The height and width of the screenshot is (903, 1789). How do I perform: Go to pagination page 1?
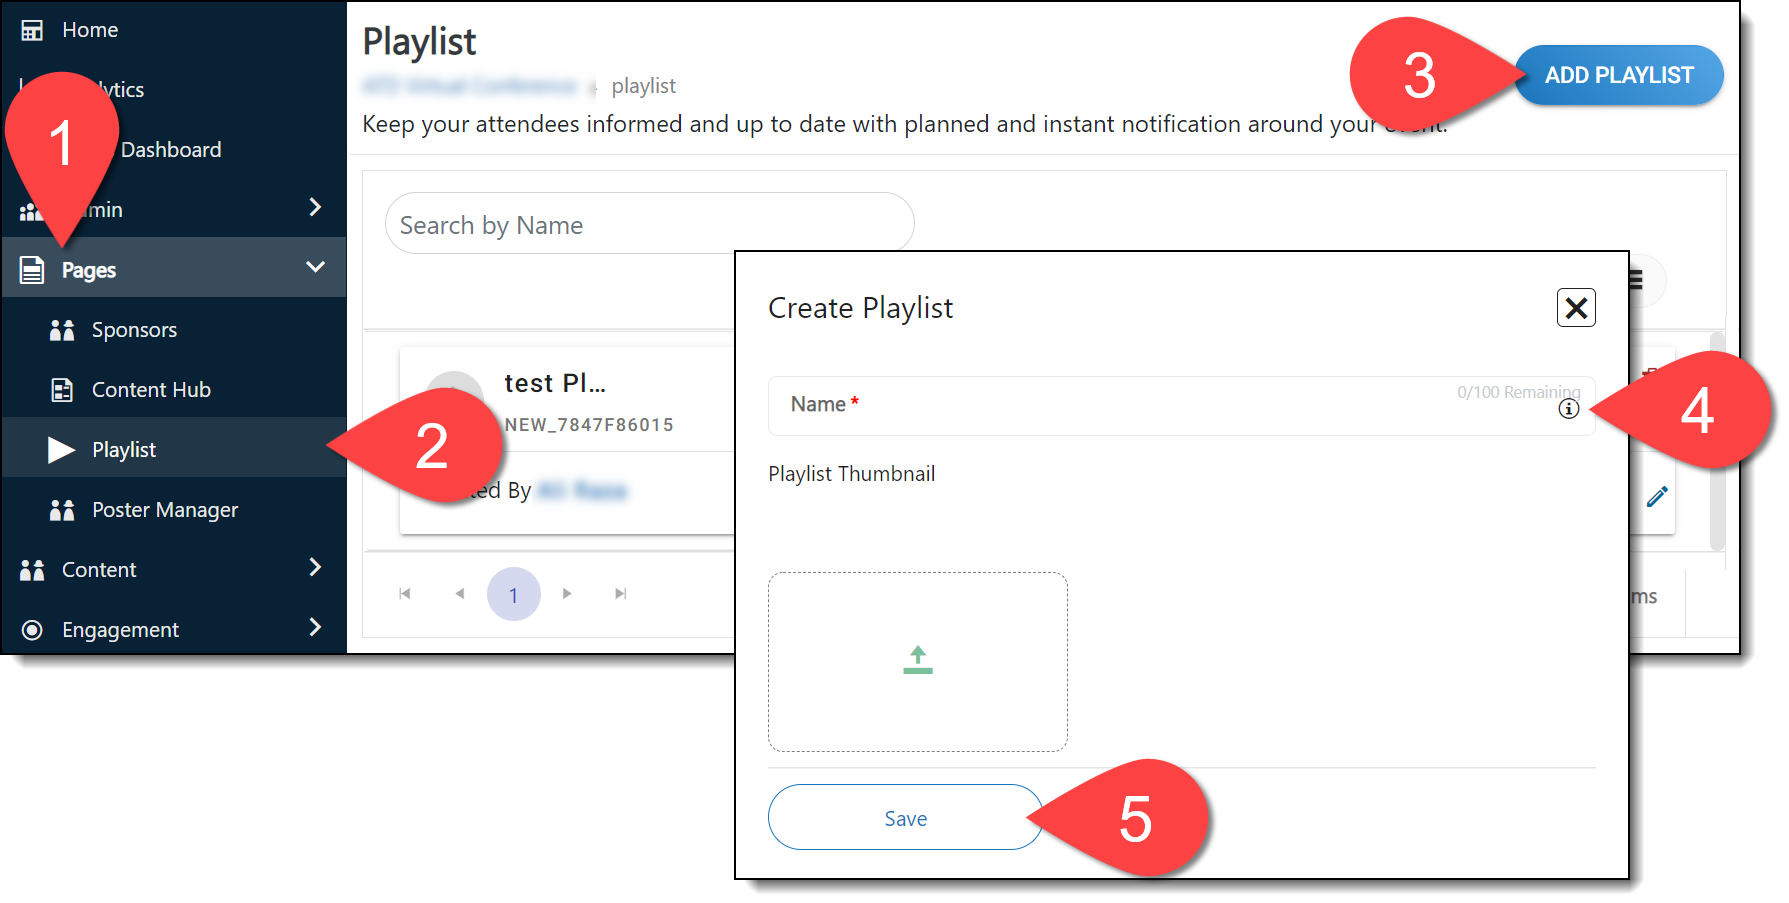click(x=513, y=595)
